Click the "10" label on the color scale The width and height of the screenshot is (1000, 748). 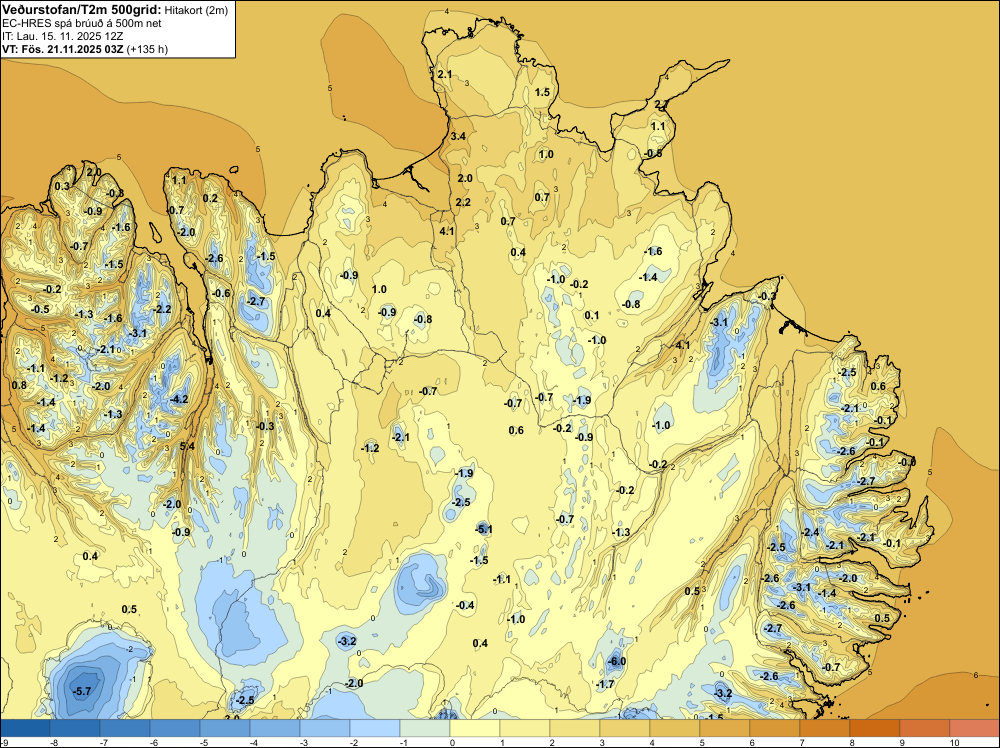click(954, 742)
